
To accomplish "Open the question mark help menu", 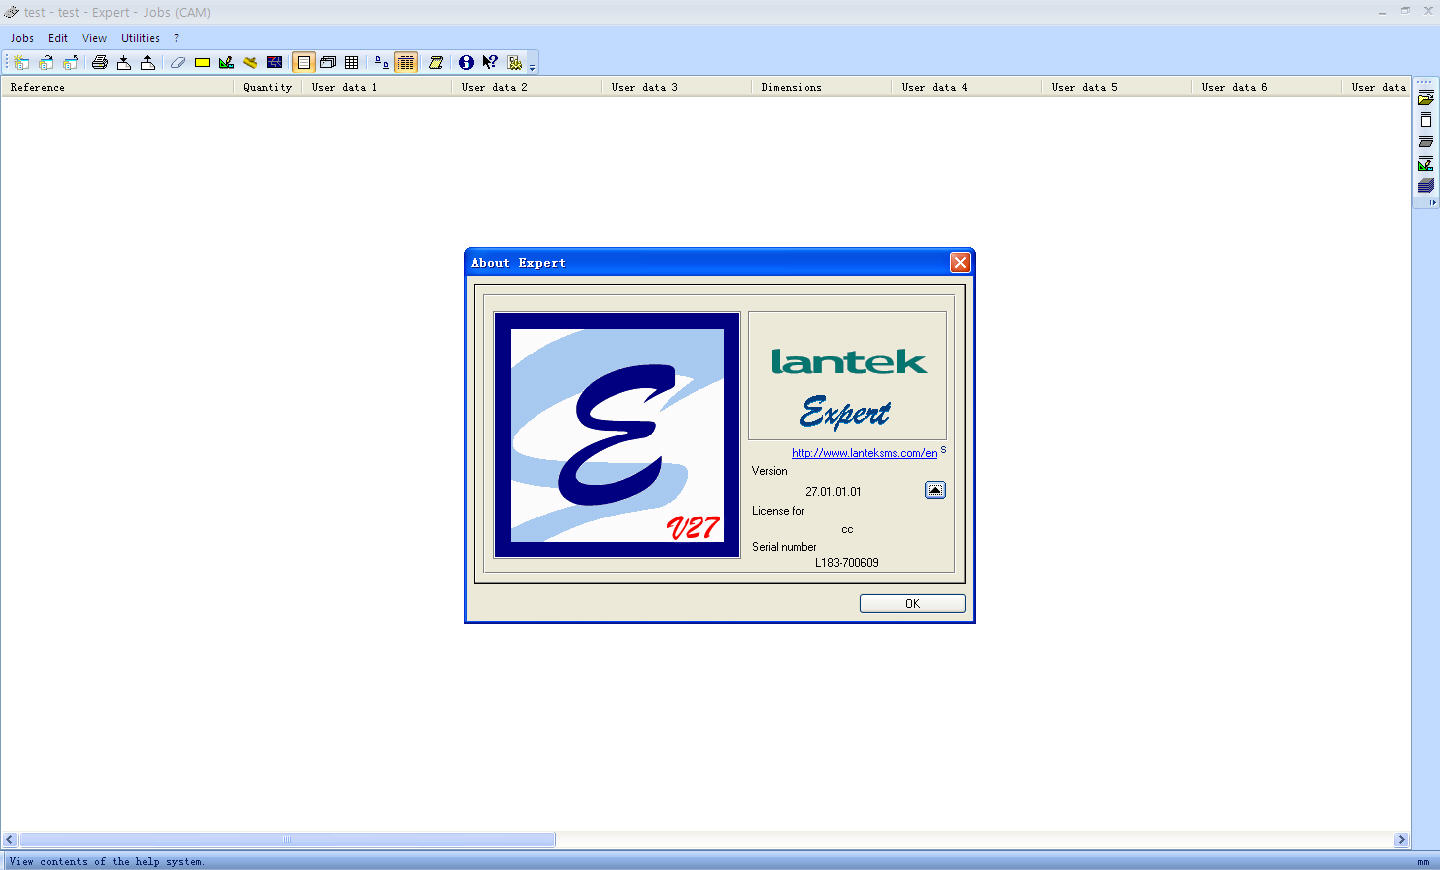I will coord(176,38).
